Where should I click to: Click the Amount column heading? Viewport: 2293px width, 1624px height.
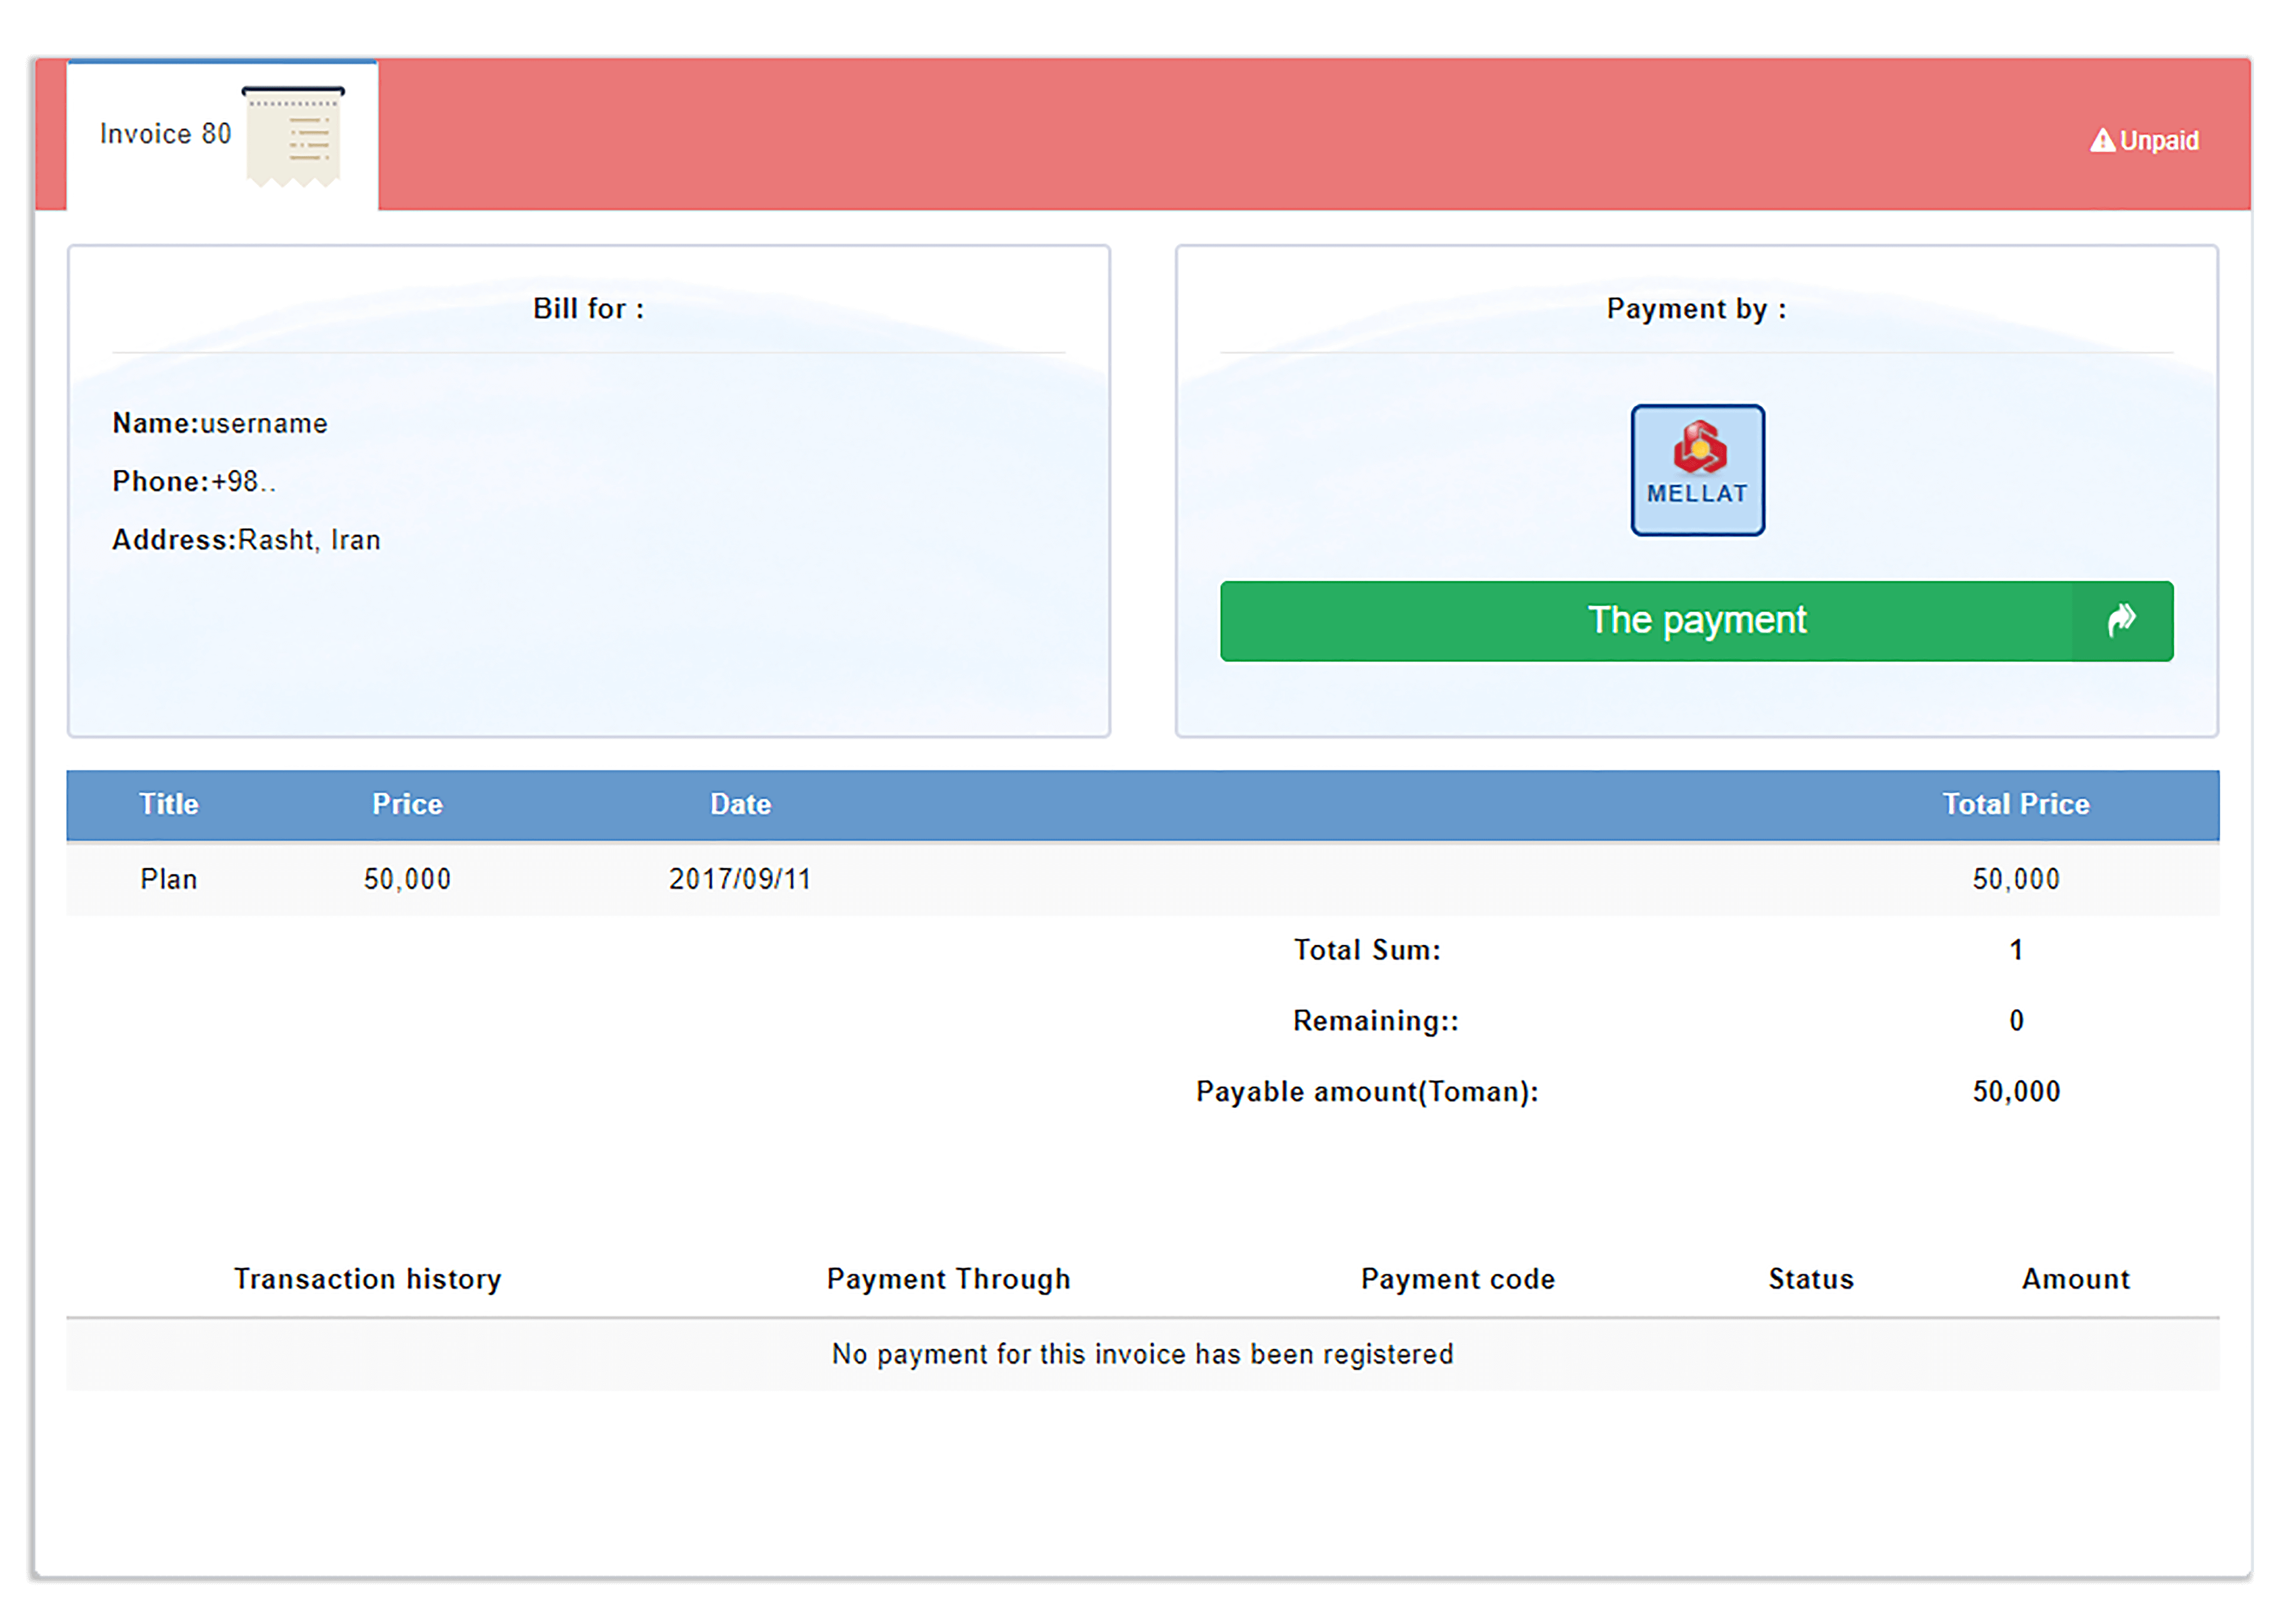2075,1279
